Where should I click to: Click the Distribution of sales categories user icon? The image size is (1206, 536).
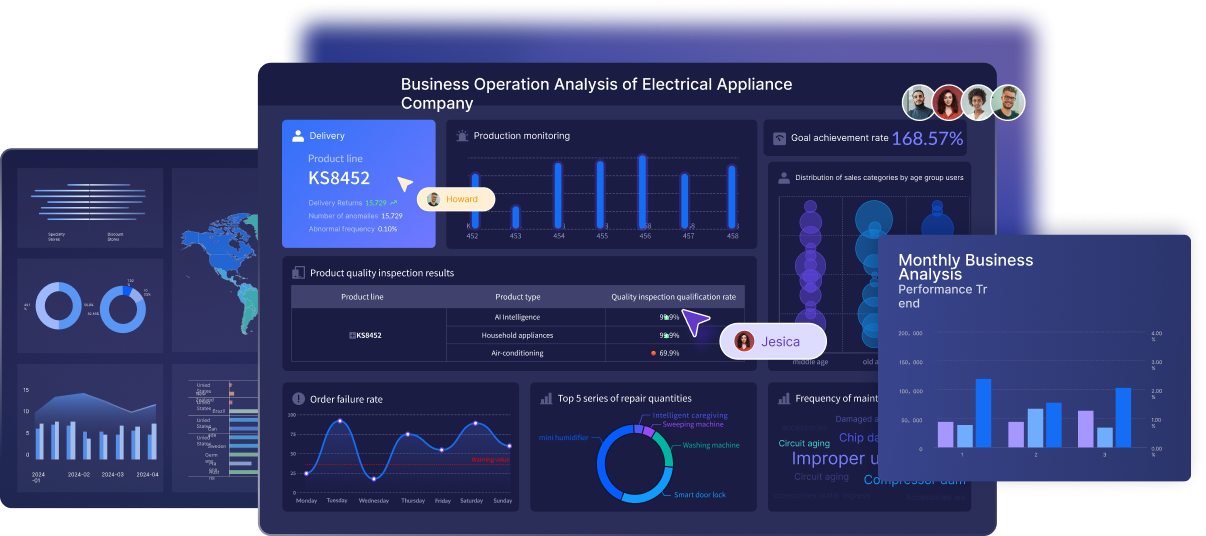(784, 178)
